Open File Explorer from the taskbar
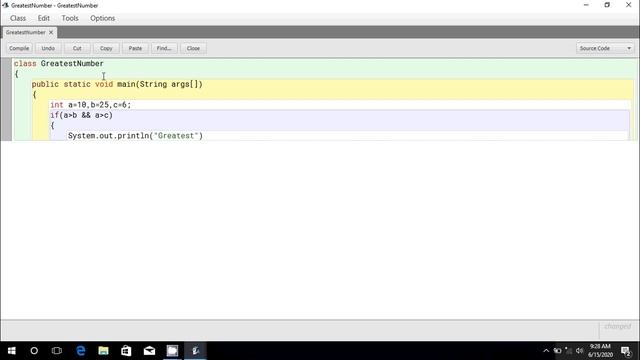The height and width of the screenshot is (360, 640). click(x=103, y=351)
